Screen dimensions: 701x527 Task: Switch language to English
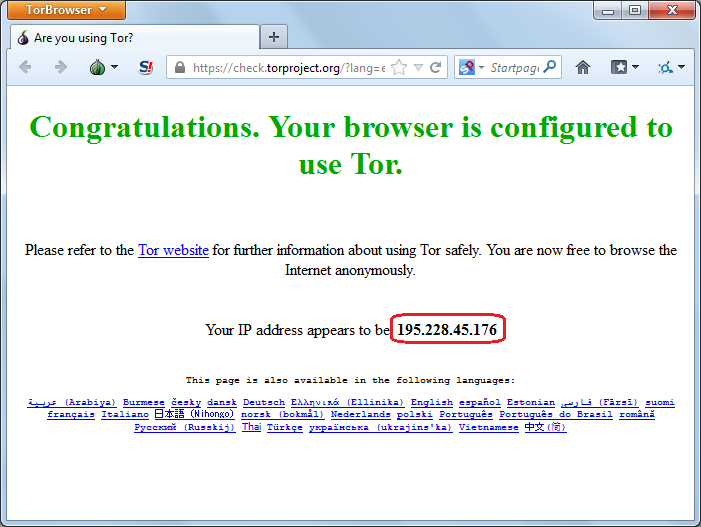click(432, 402)
